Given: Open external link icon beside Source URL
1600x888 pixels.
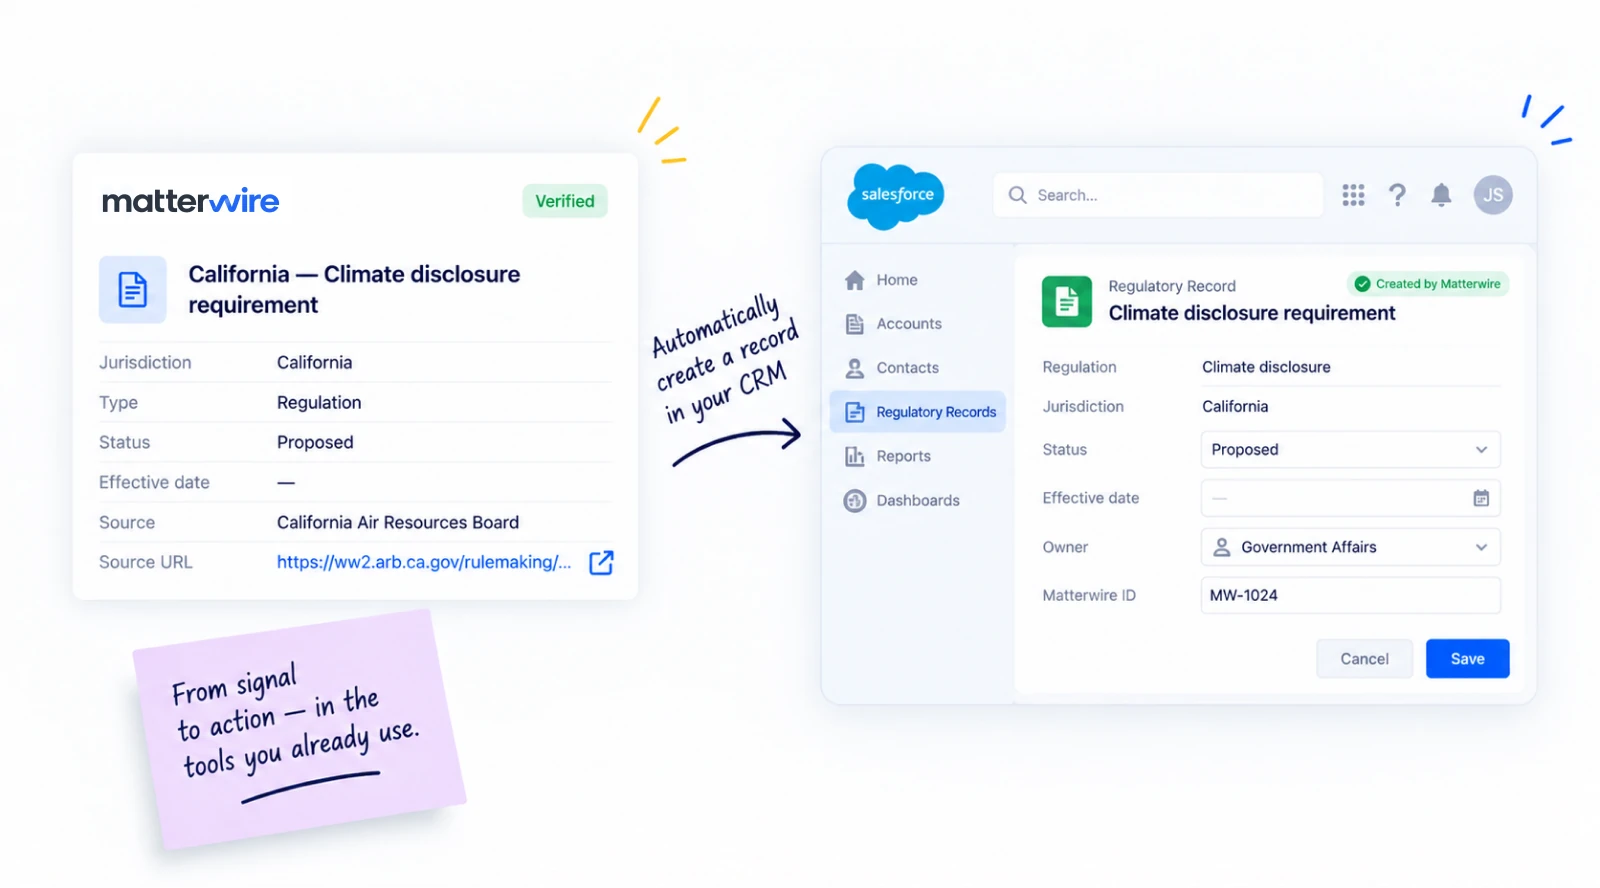Looking at the screenshot, I should (601, 563).
